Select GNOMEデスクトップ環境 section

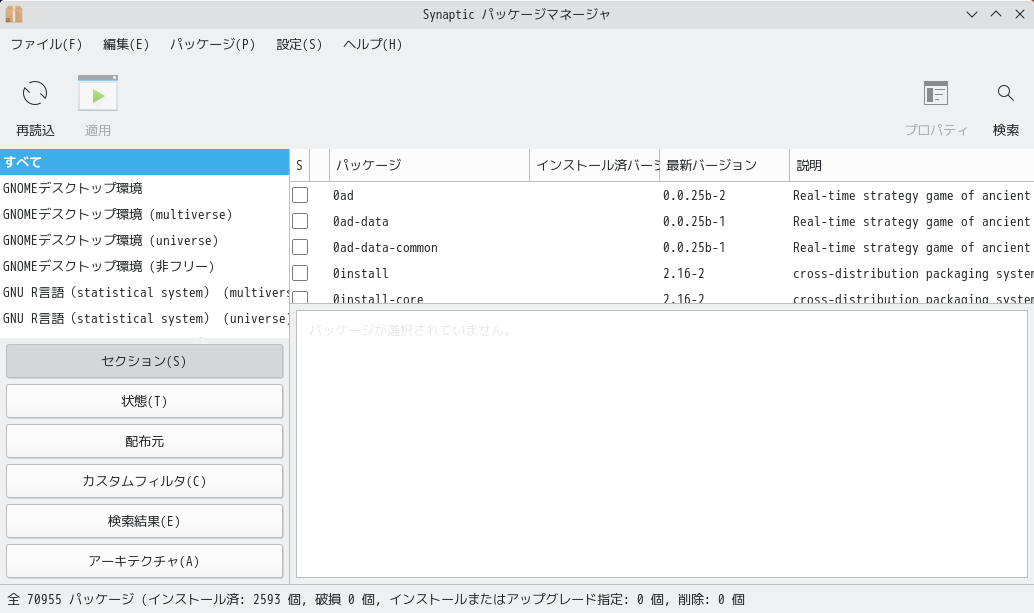pos(144,189)
